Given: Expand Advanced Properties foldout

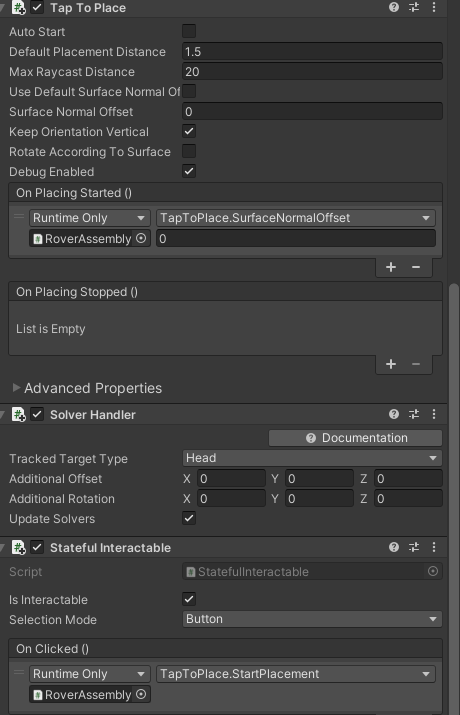Looking at the screenshot, I should click(x=16, y=388).
